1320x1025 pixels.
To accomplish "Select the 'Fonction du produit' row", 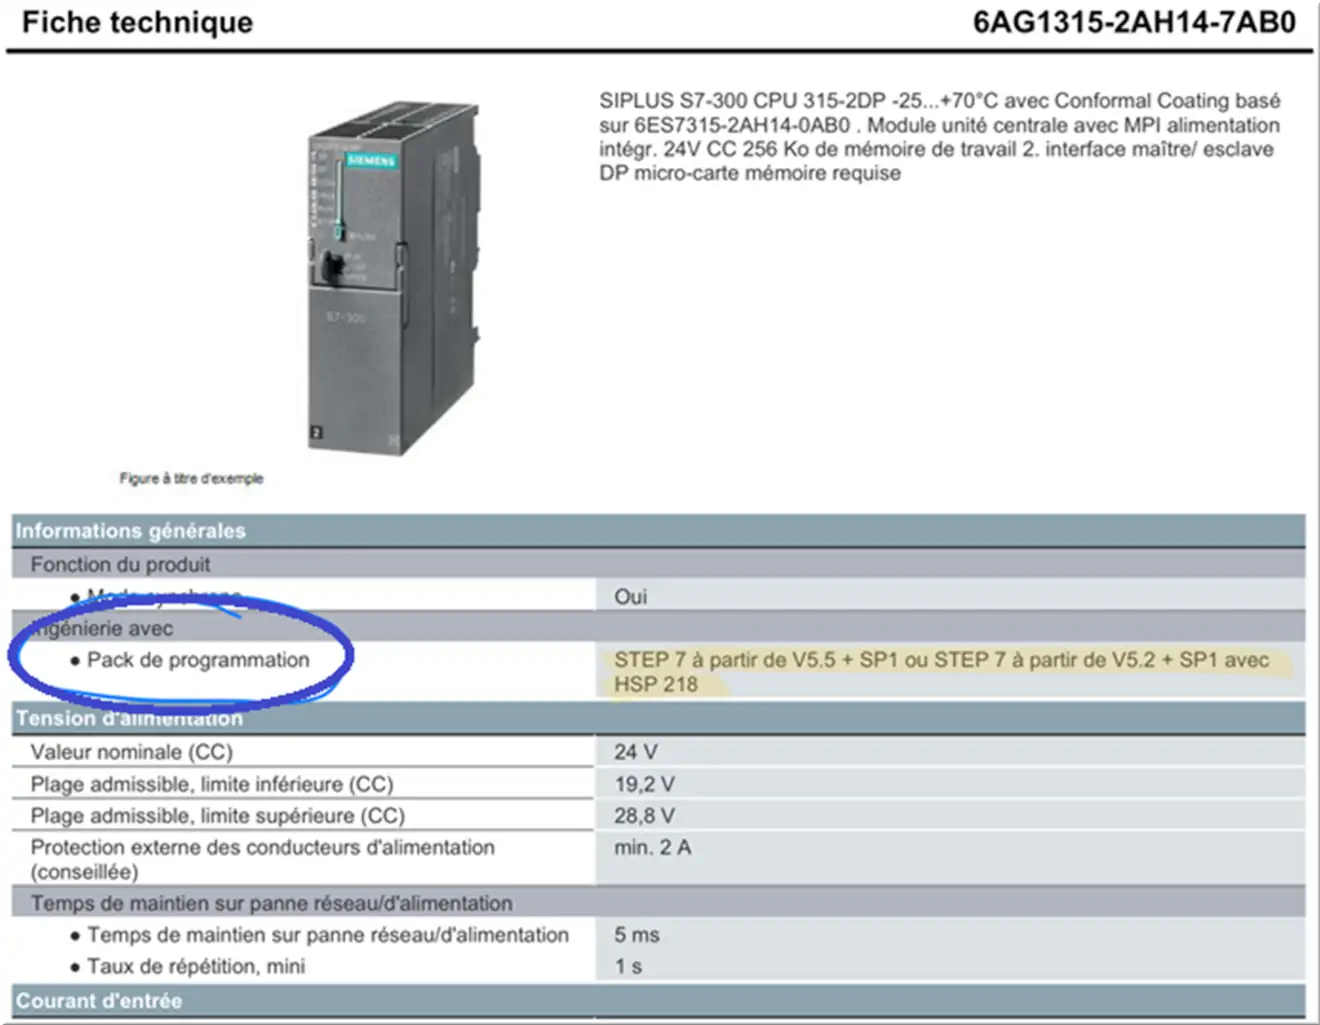I will (x=658, y=564).
